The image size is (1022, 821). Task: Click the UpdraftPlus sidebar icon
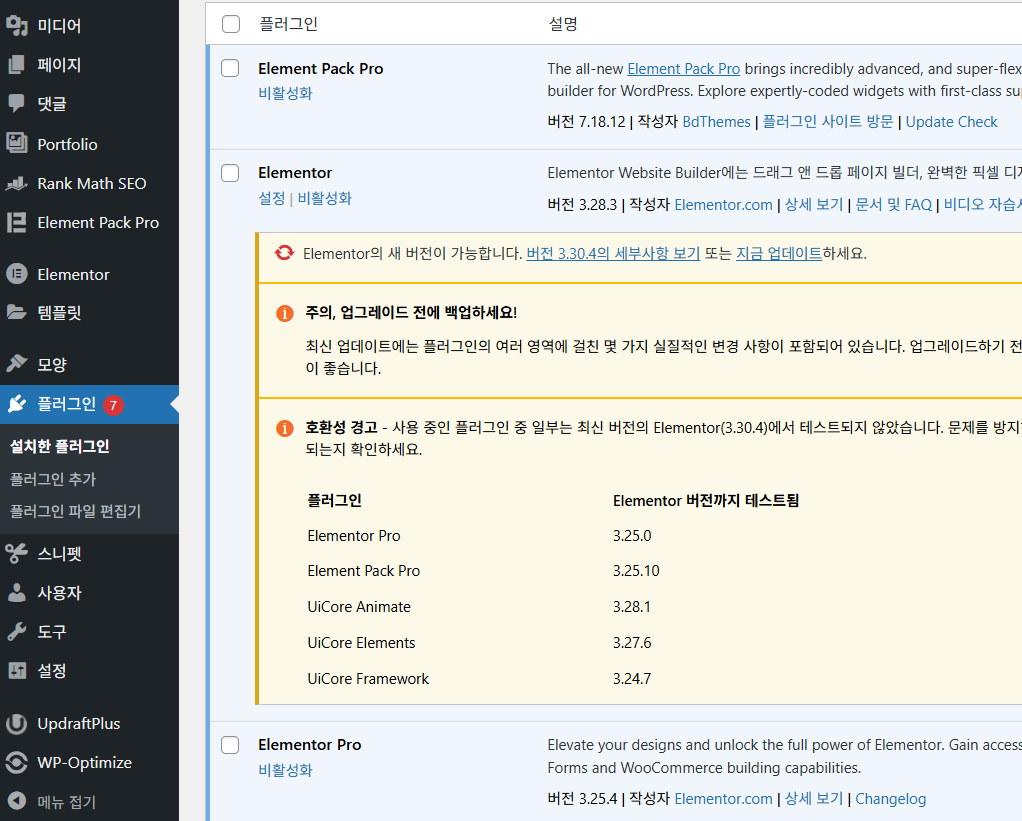pyautogui.click(x=17, y=723)
